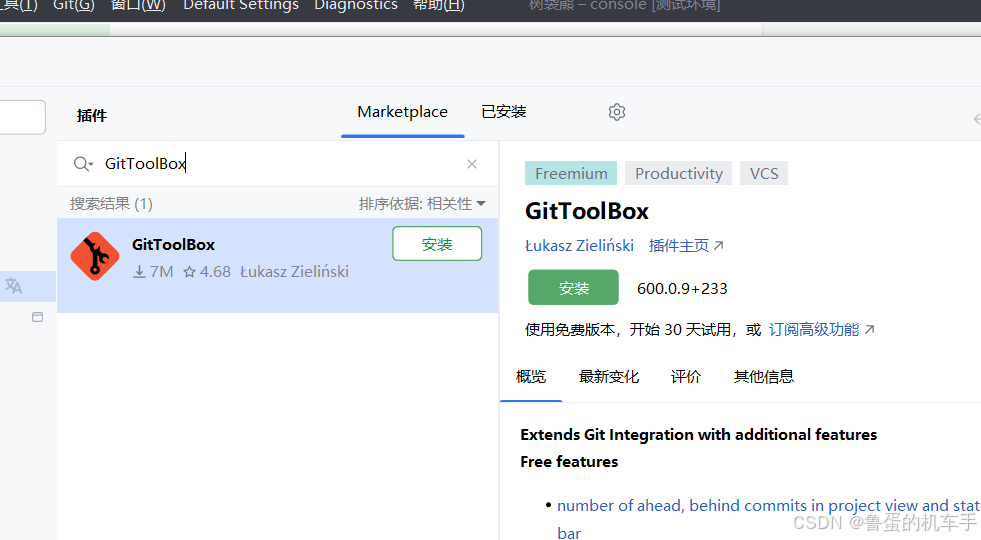981x540 pixels.
Task: Open the 排序依据 相关性 dropdown
Action: point(422,203)
